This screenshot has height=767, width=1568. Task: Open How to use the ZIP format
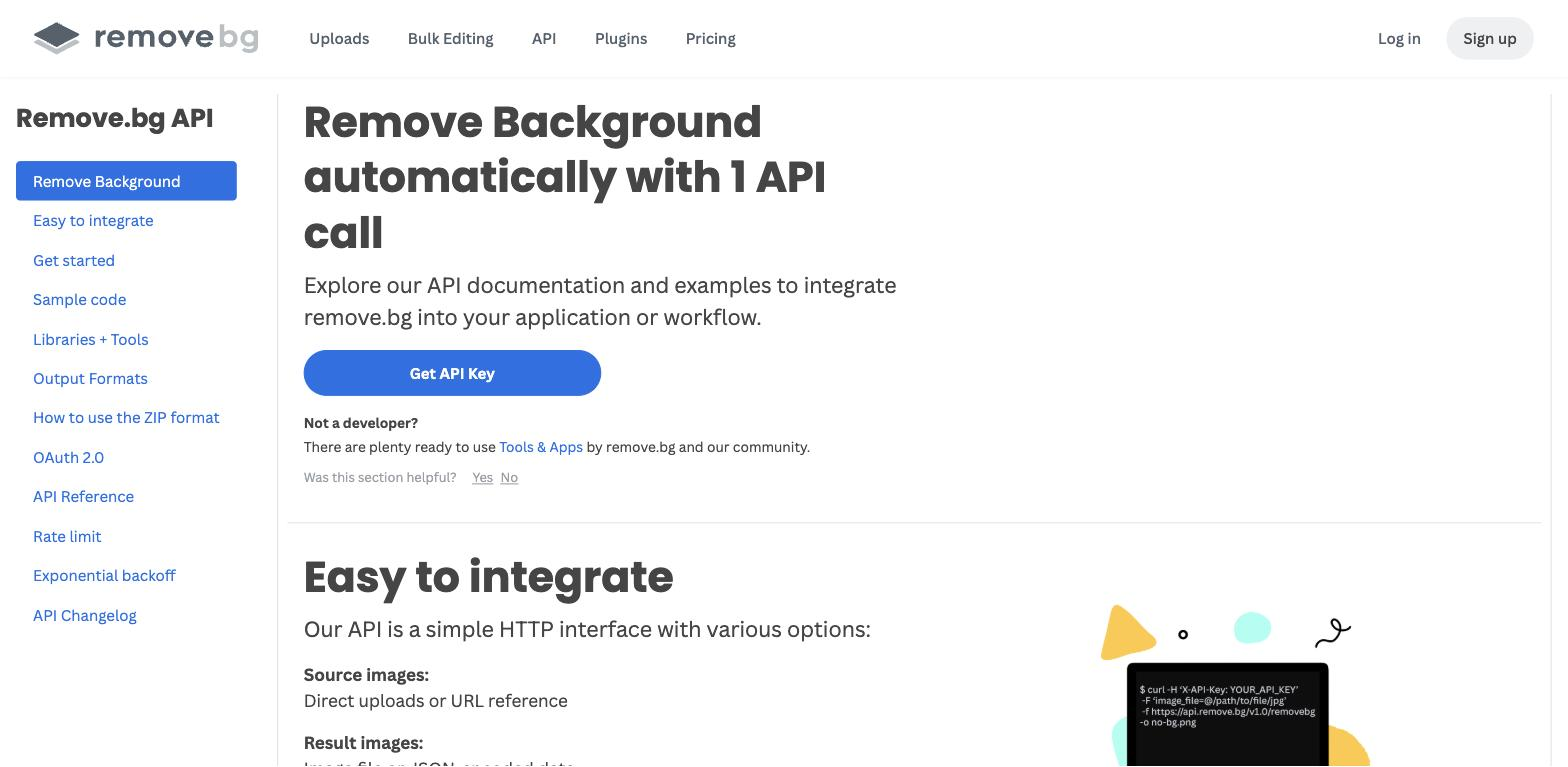click(126, 417)
